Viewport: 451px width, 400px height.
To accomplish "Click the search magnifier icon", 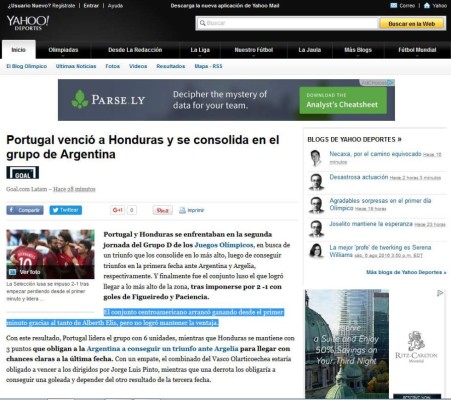I will (202, 23).
